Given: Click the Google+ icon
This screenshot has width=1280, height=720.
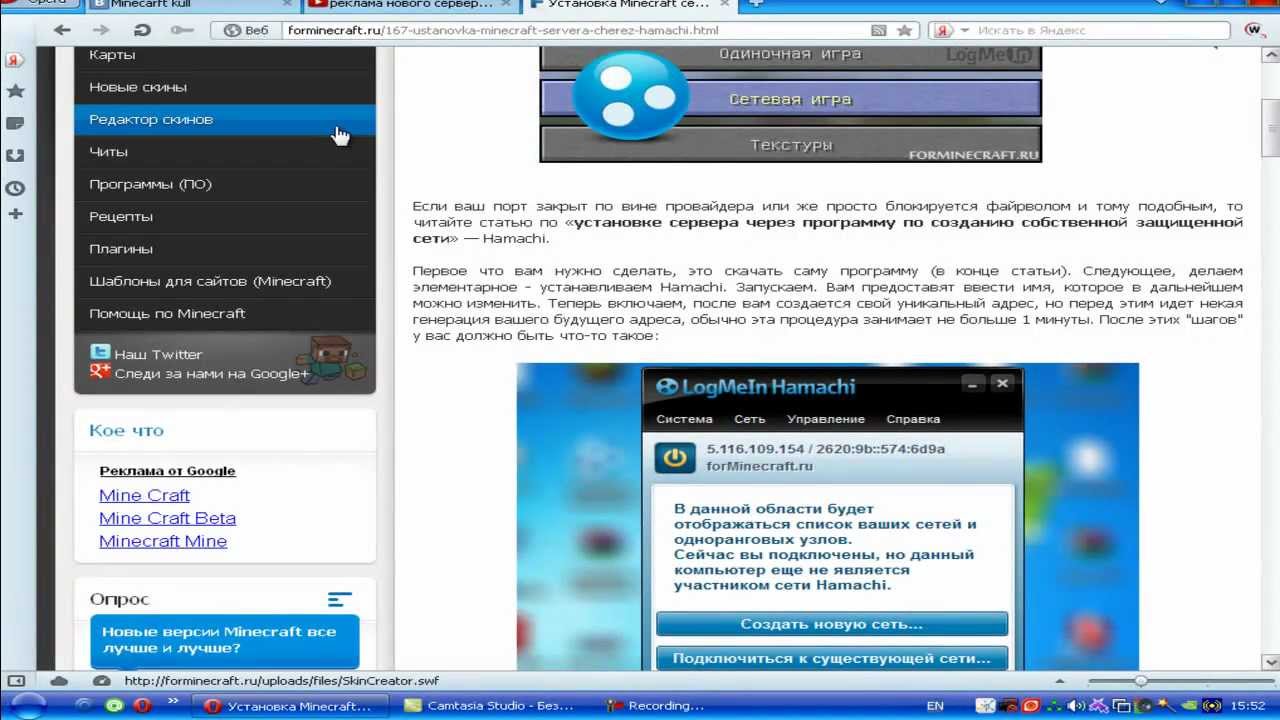Looking at the screenshot, I should 99,371.
